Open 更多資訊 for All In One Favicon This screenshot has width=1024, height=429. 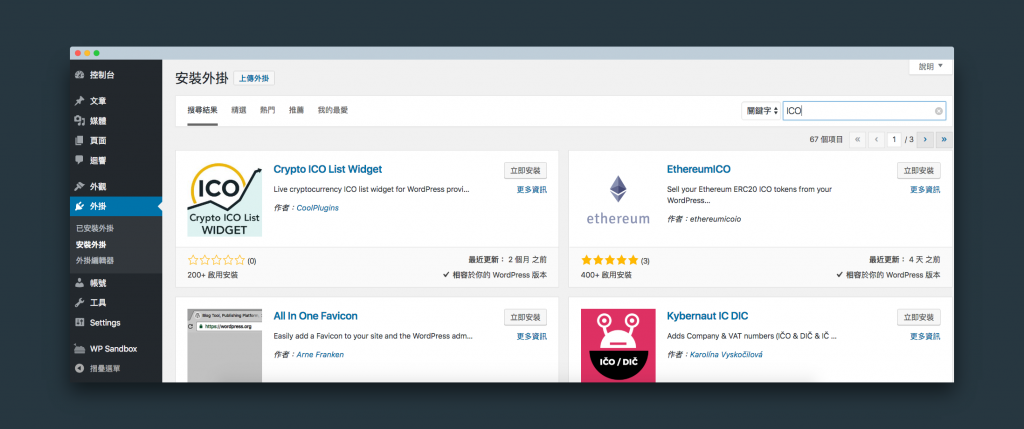tap(532, 337)
